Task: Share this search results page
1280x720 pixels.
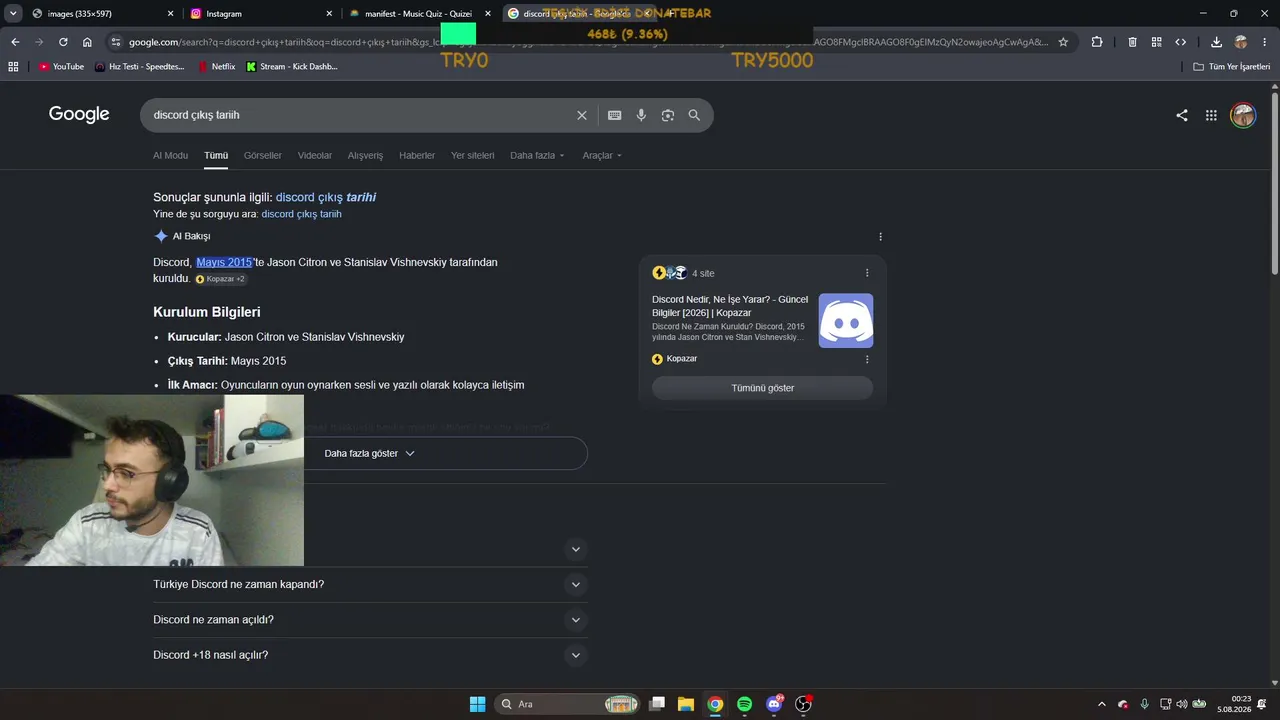Action: pyautogui.click(x=1182, y=115)
